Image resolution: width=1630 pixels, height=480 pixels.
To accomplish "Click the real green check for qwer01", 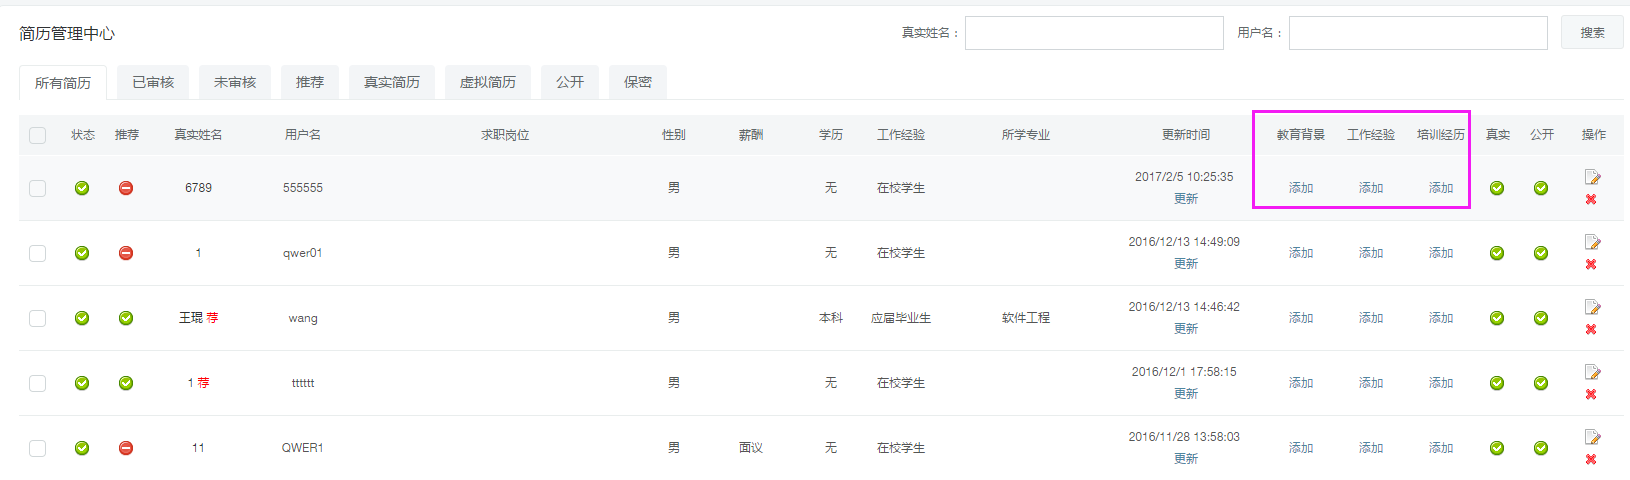I will (x=1497, y=253).
